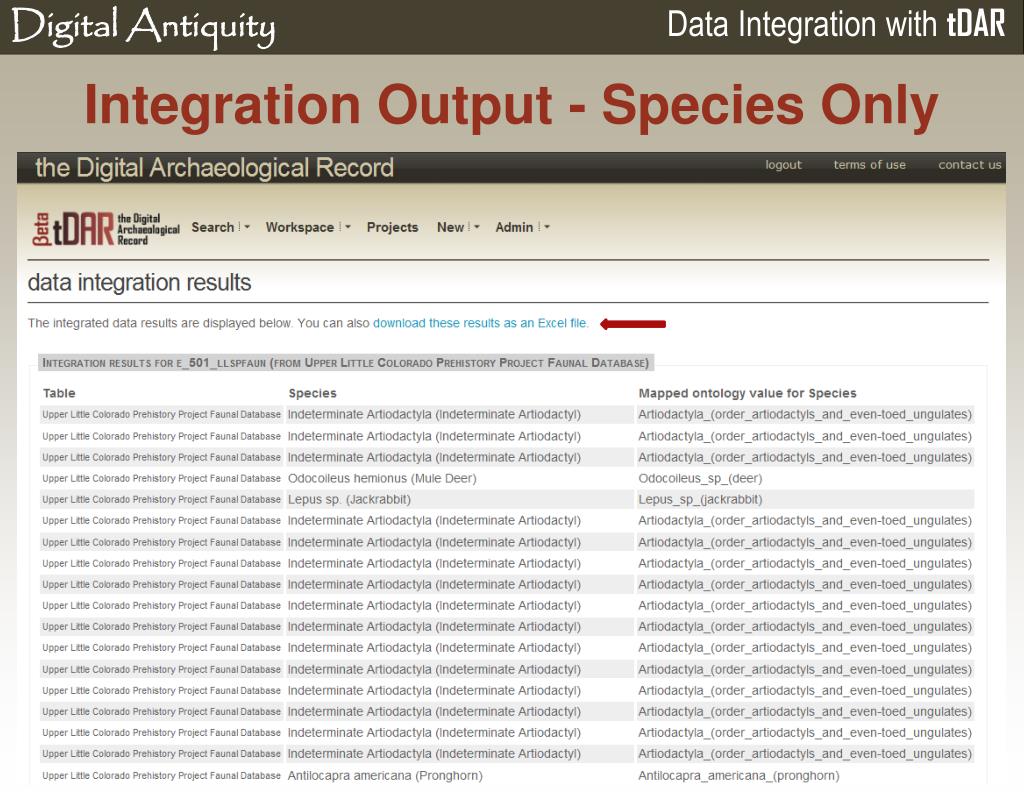The width and height of the screenshot is (1024, 808).
Task: Expand the Admin menu
Action: tap(522, 227)
